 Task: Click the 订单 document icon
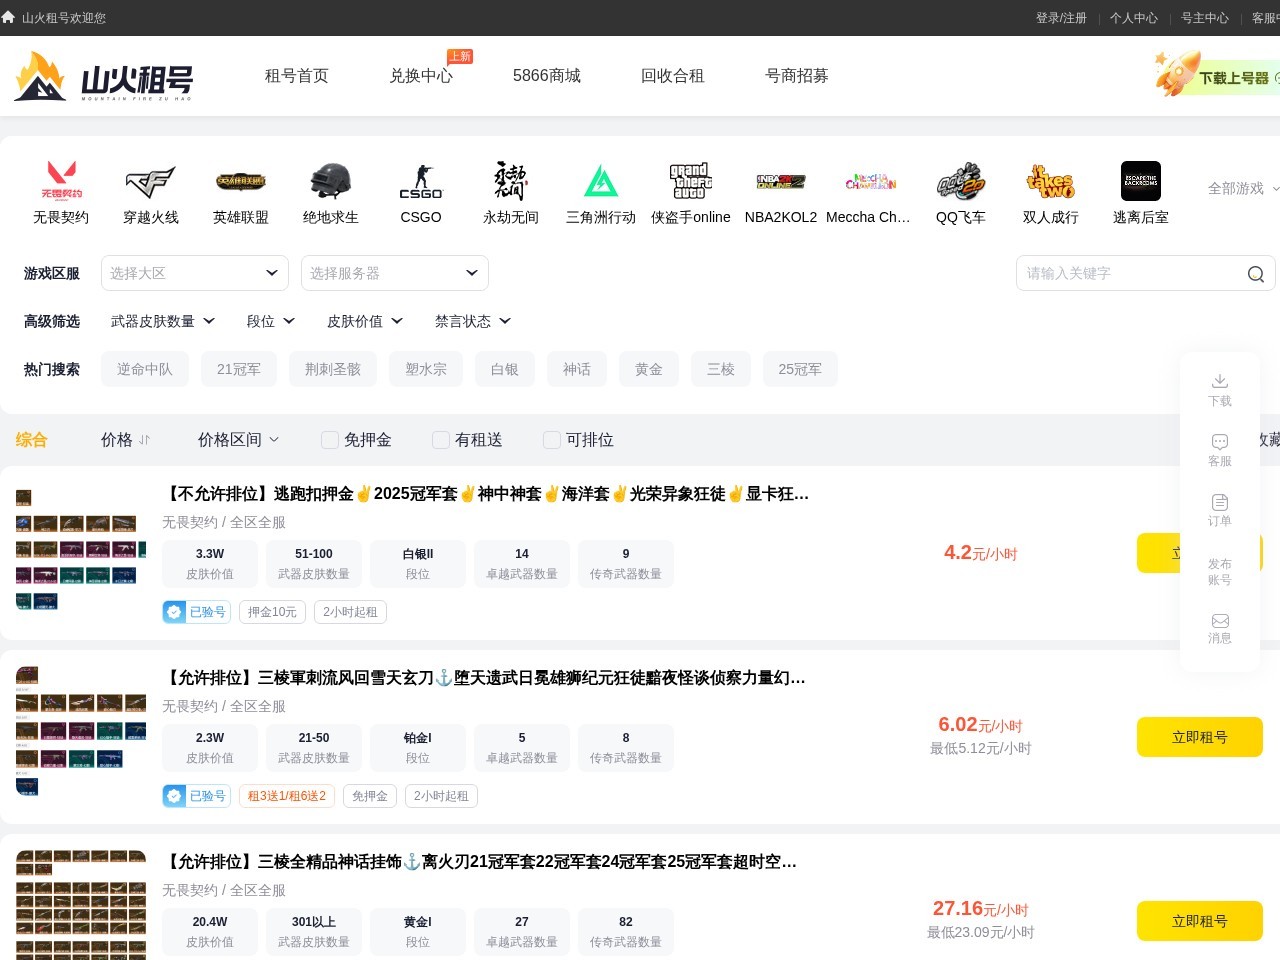[1220, 502]
